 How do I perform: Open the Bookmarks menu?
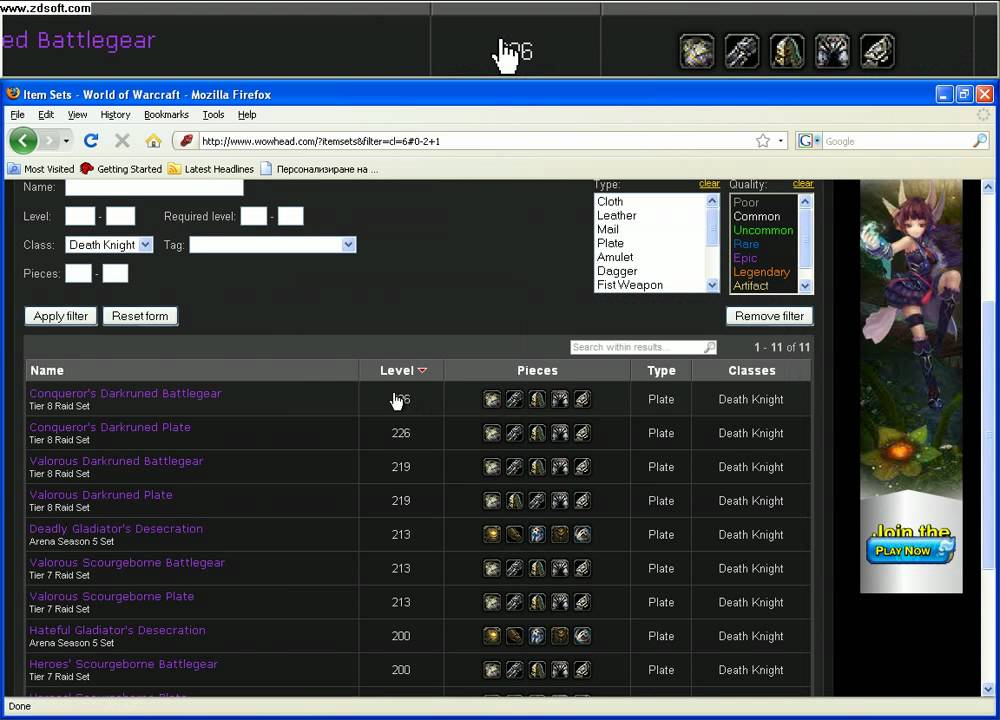tap(166, 115)
